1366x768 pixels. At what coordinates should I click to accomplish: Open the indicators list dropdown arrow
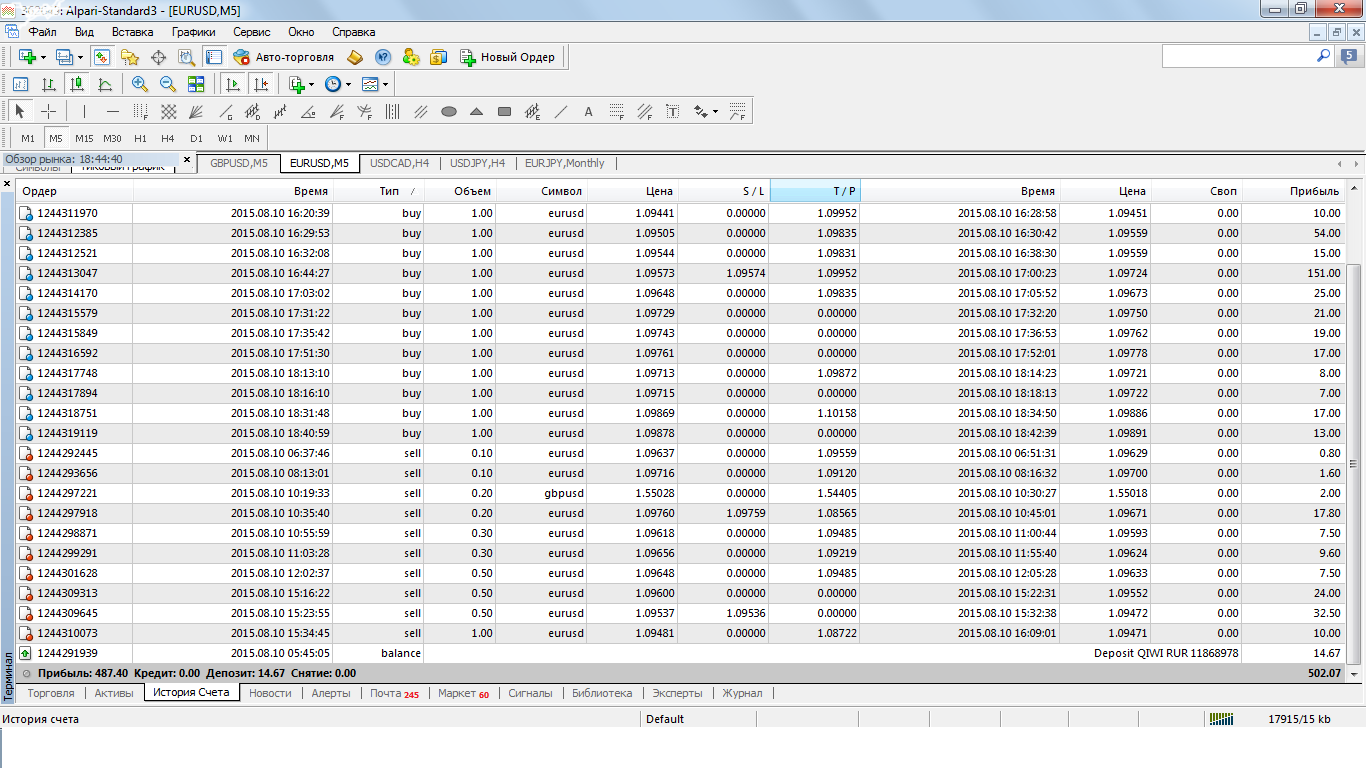[311, 85]
